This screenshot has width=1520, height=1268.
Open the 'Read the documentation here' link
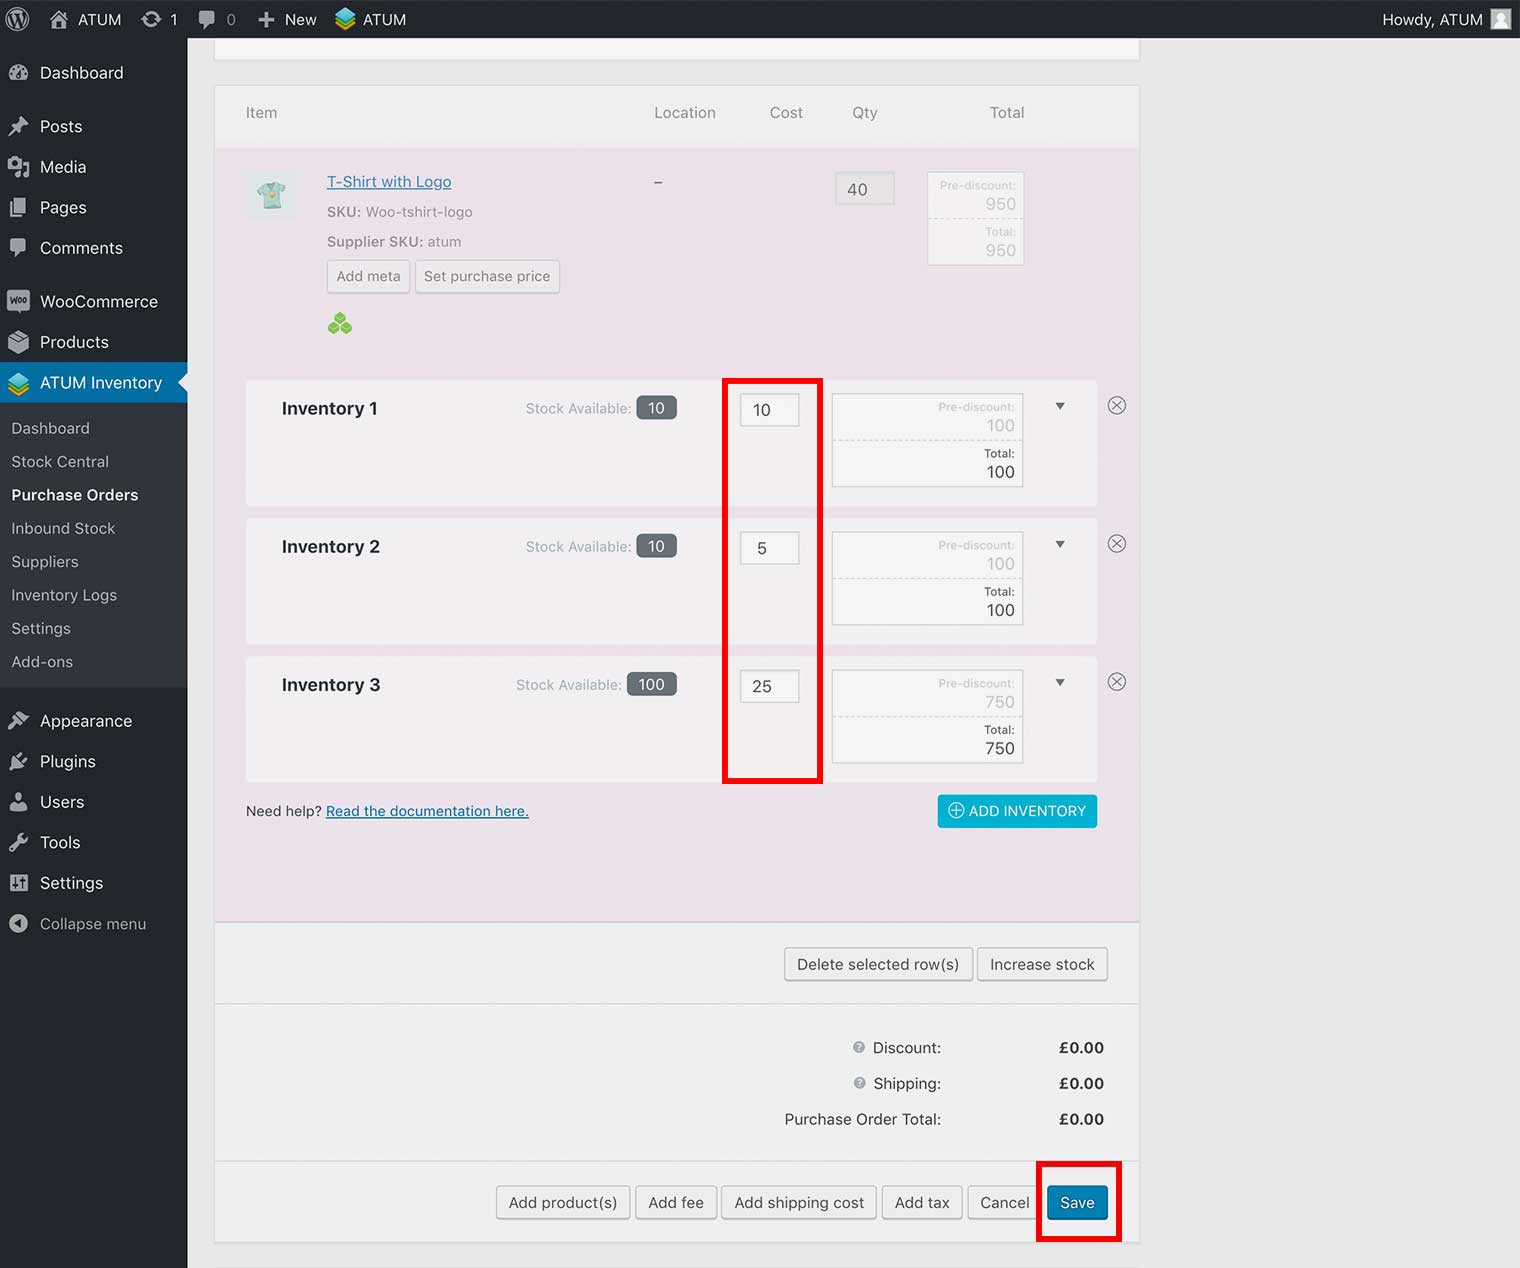(x=427, y=811)
